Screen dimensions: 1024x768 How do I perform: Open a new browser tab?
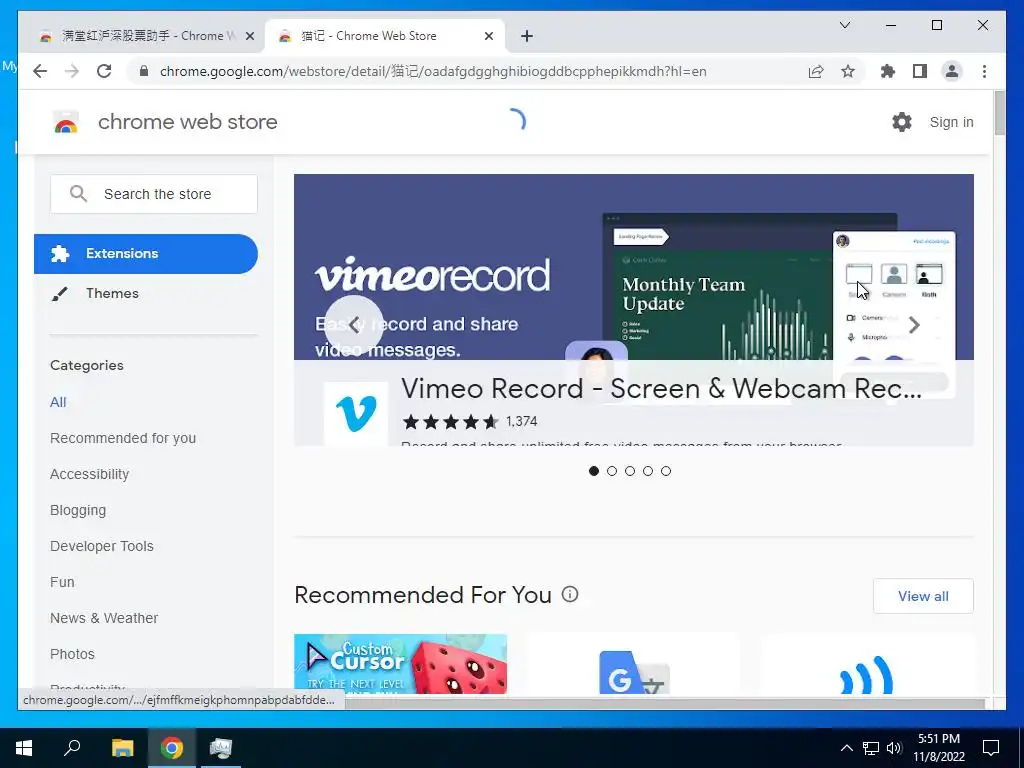point(527,36)
